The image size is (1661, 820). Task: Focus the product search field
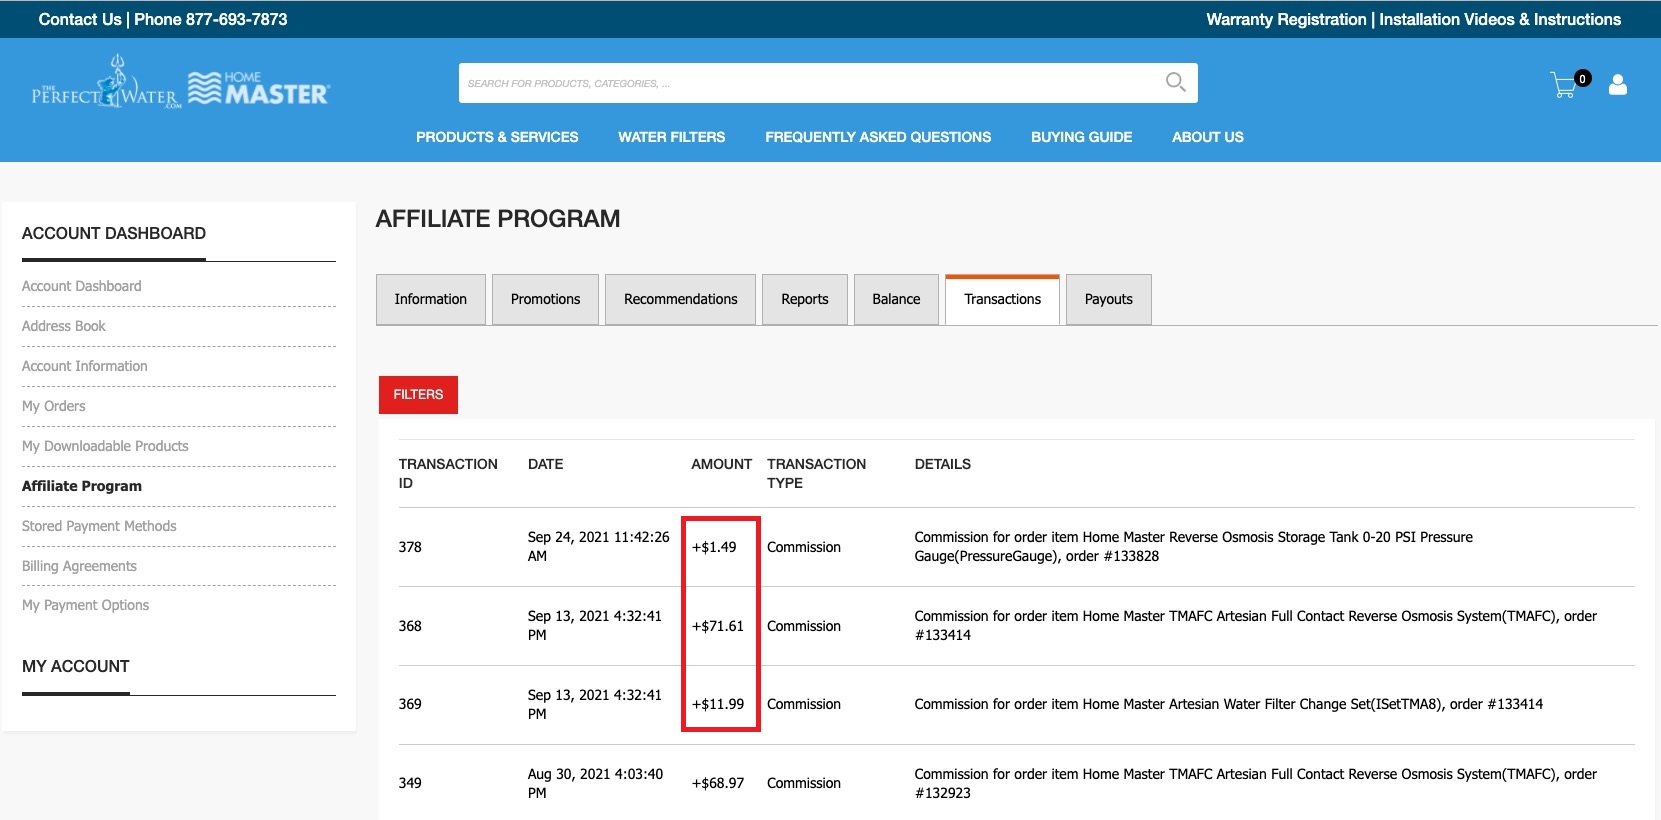coord(828,83)
